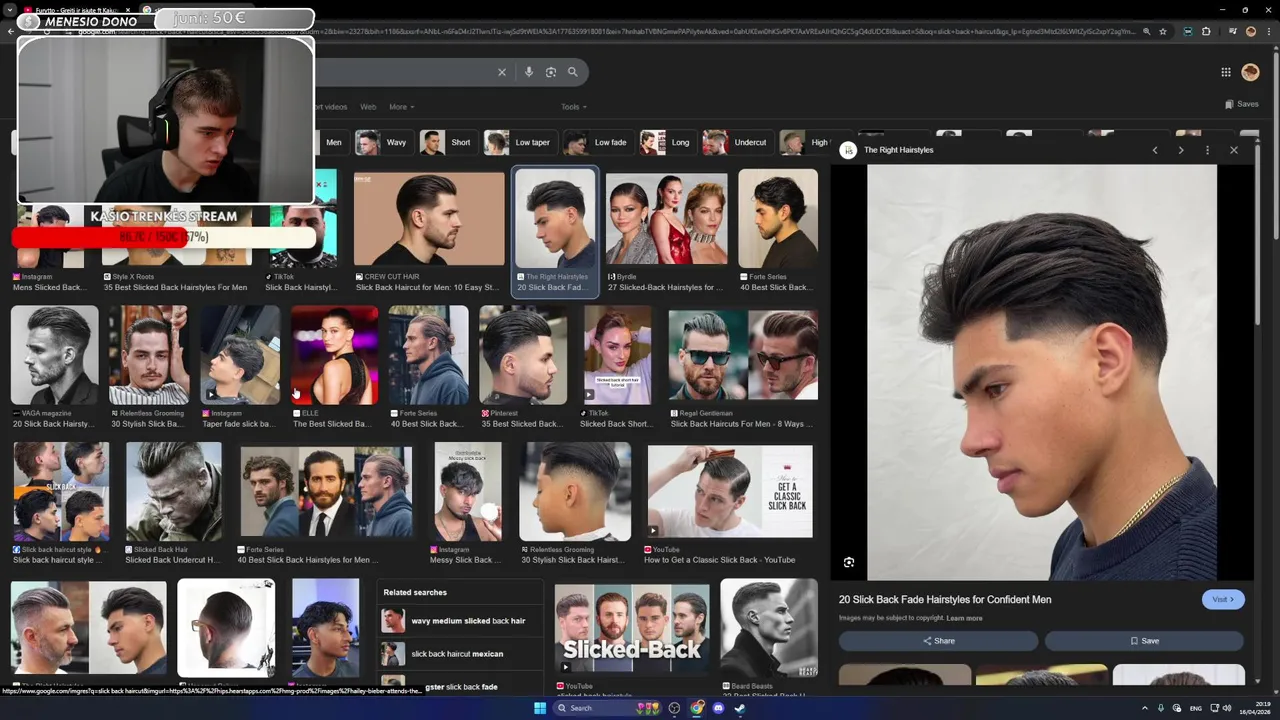The width and height of the screenshot is (1280, 720).
Task: Go to previous image in preview panel
Action: coord(1155,150)
